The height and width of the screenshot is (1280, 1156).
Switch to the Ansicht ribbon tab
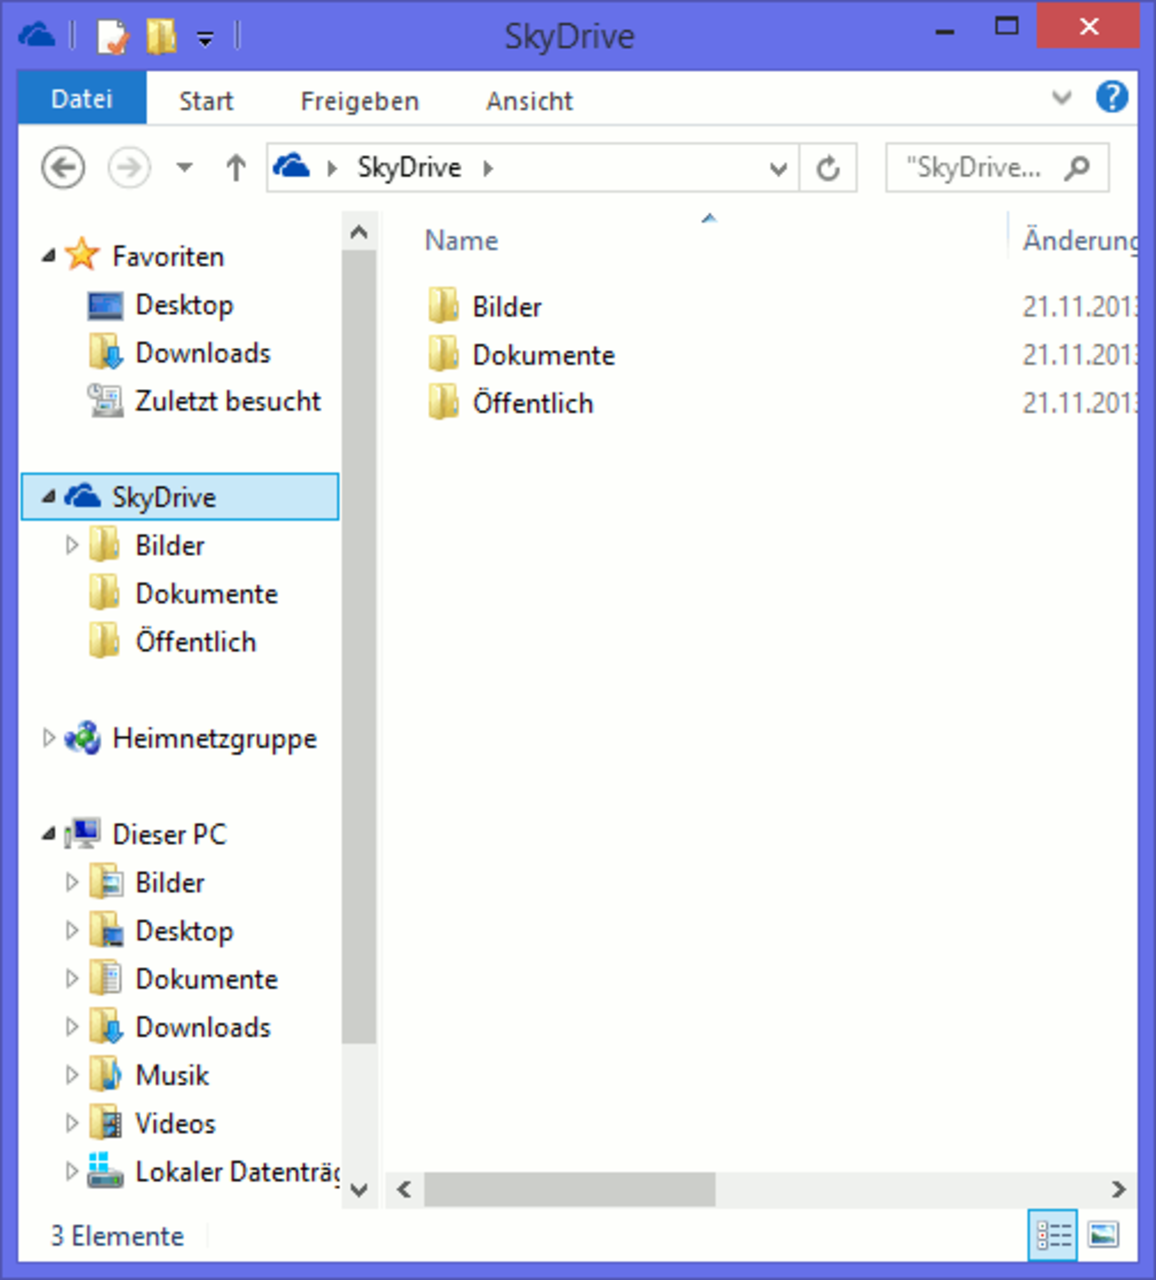tap(529, 101)
